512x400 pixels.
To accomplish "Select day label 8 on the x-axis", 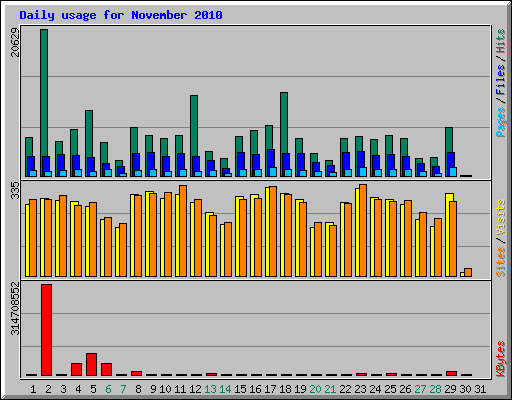I will [x=138, y=389].
